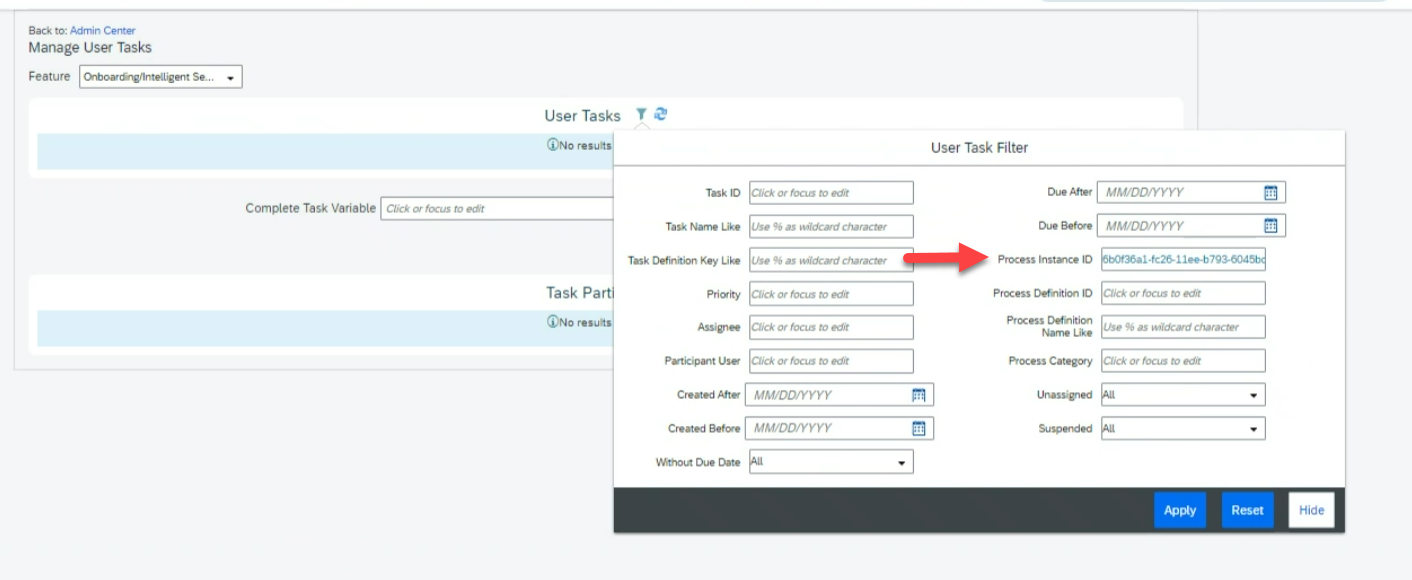This screenshot has height=580, width=1412.
Task: Open the User Tasks filter icon
Action: coord(641,115)
